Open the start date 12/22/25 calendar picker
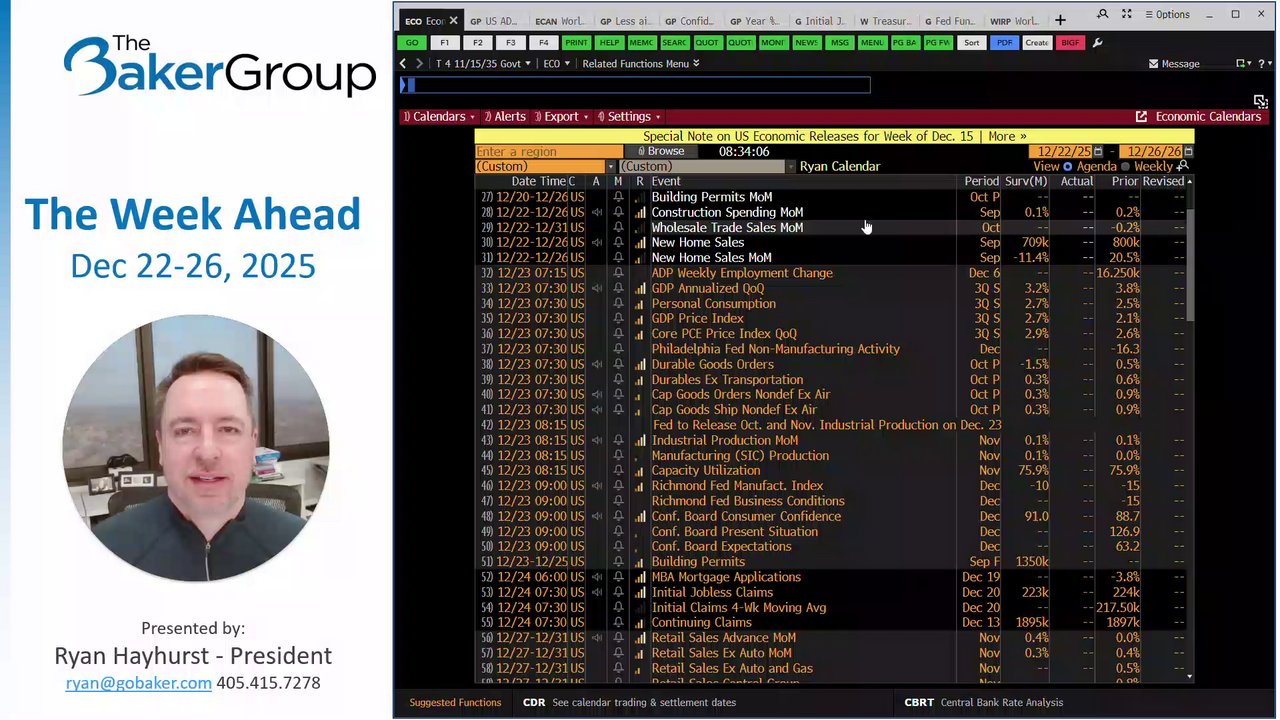 tap(1098, 152)
